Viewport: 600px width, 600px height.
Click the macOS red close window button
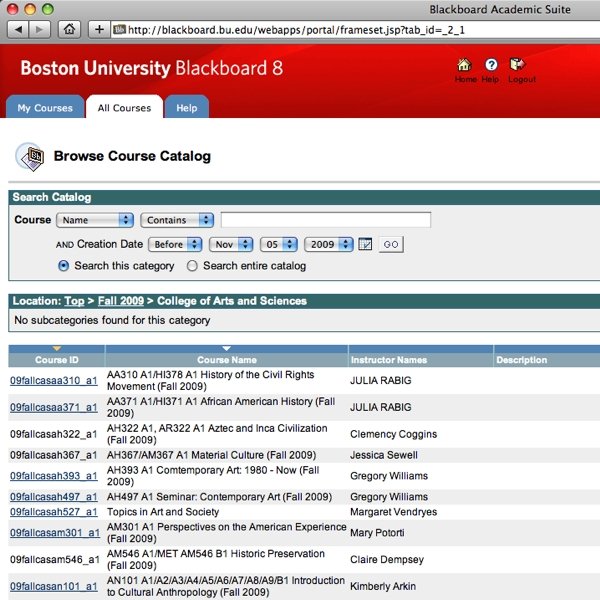click(13, 9)
